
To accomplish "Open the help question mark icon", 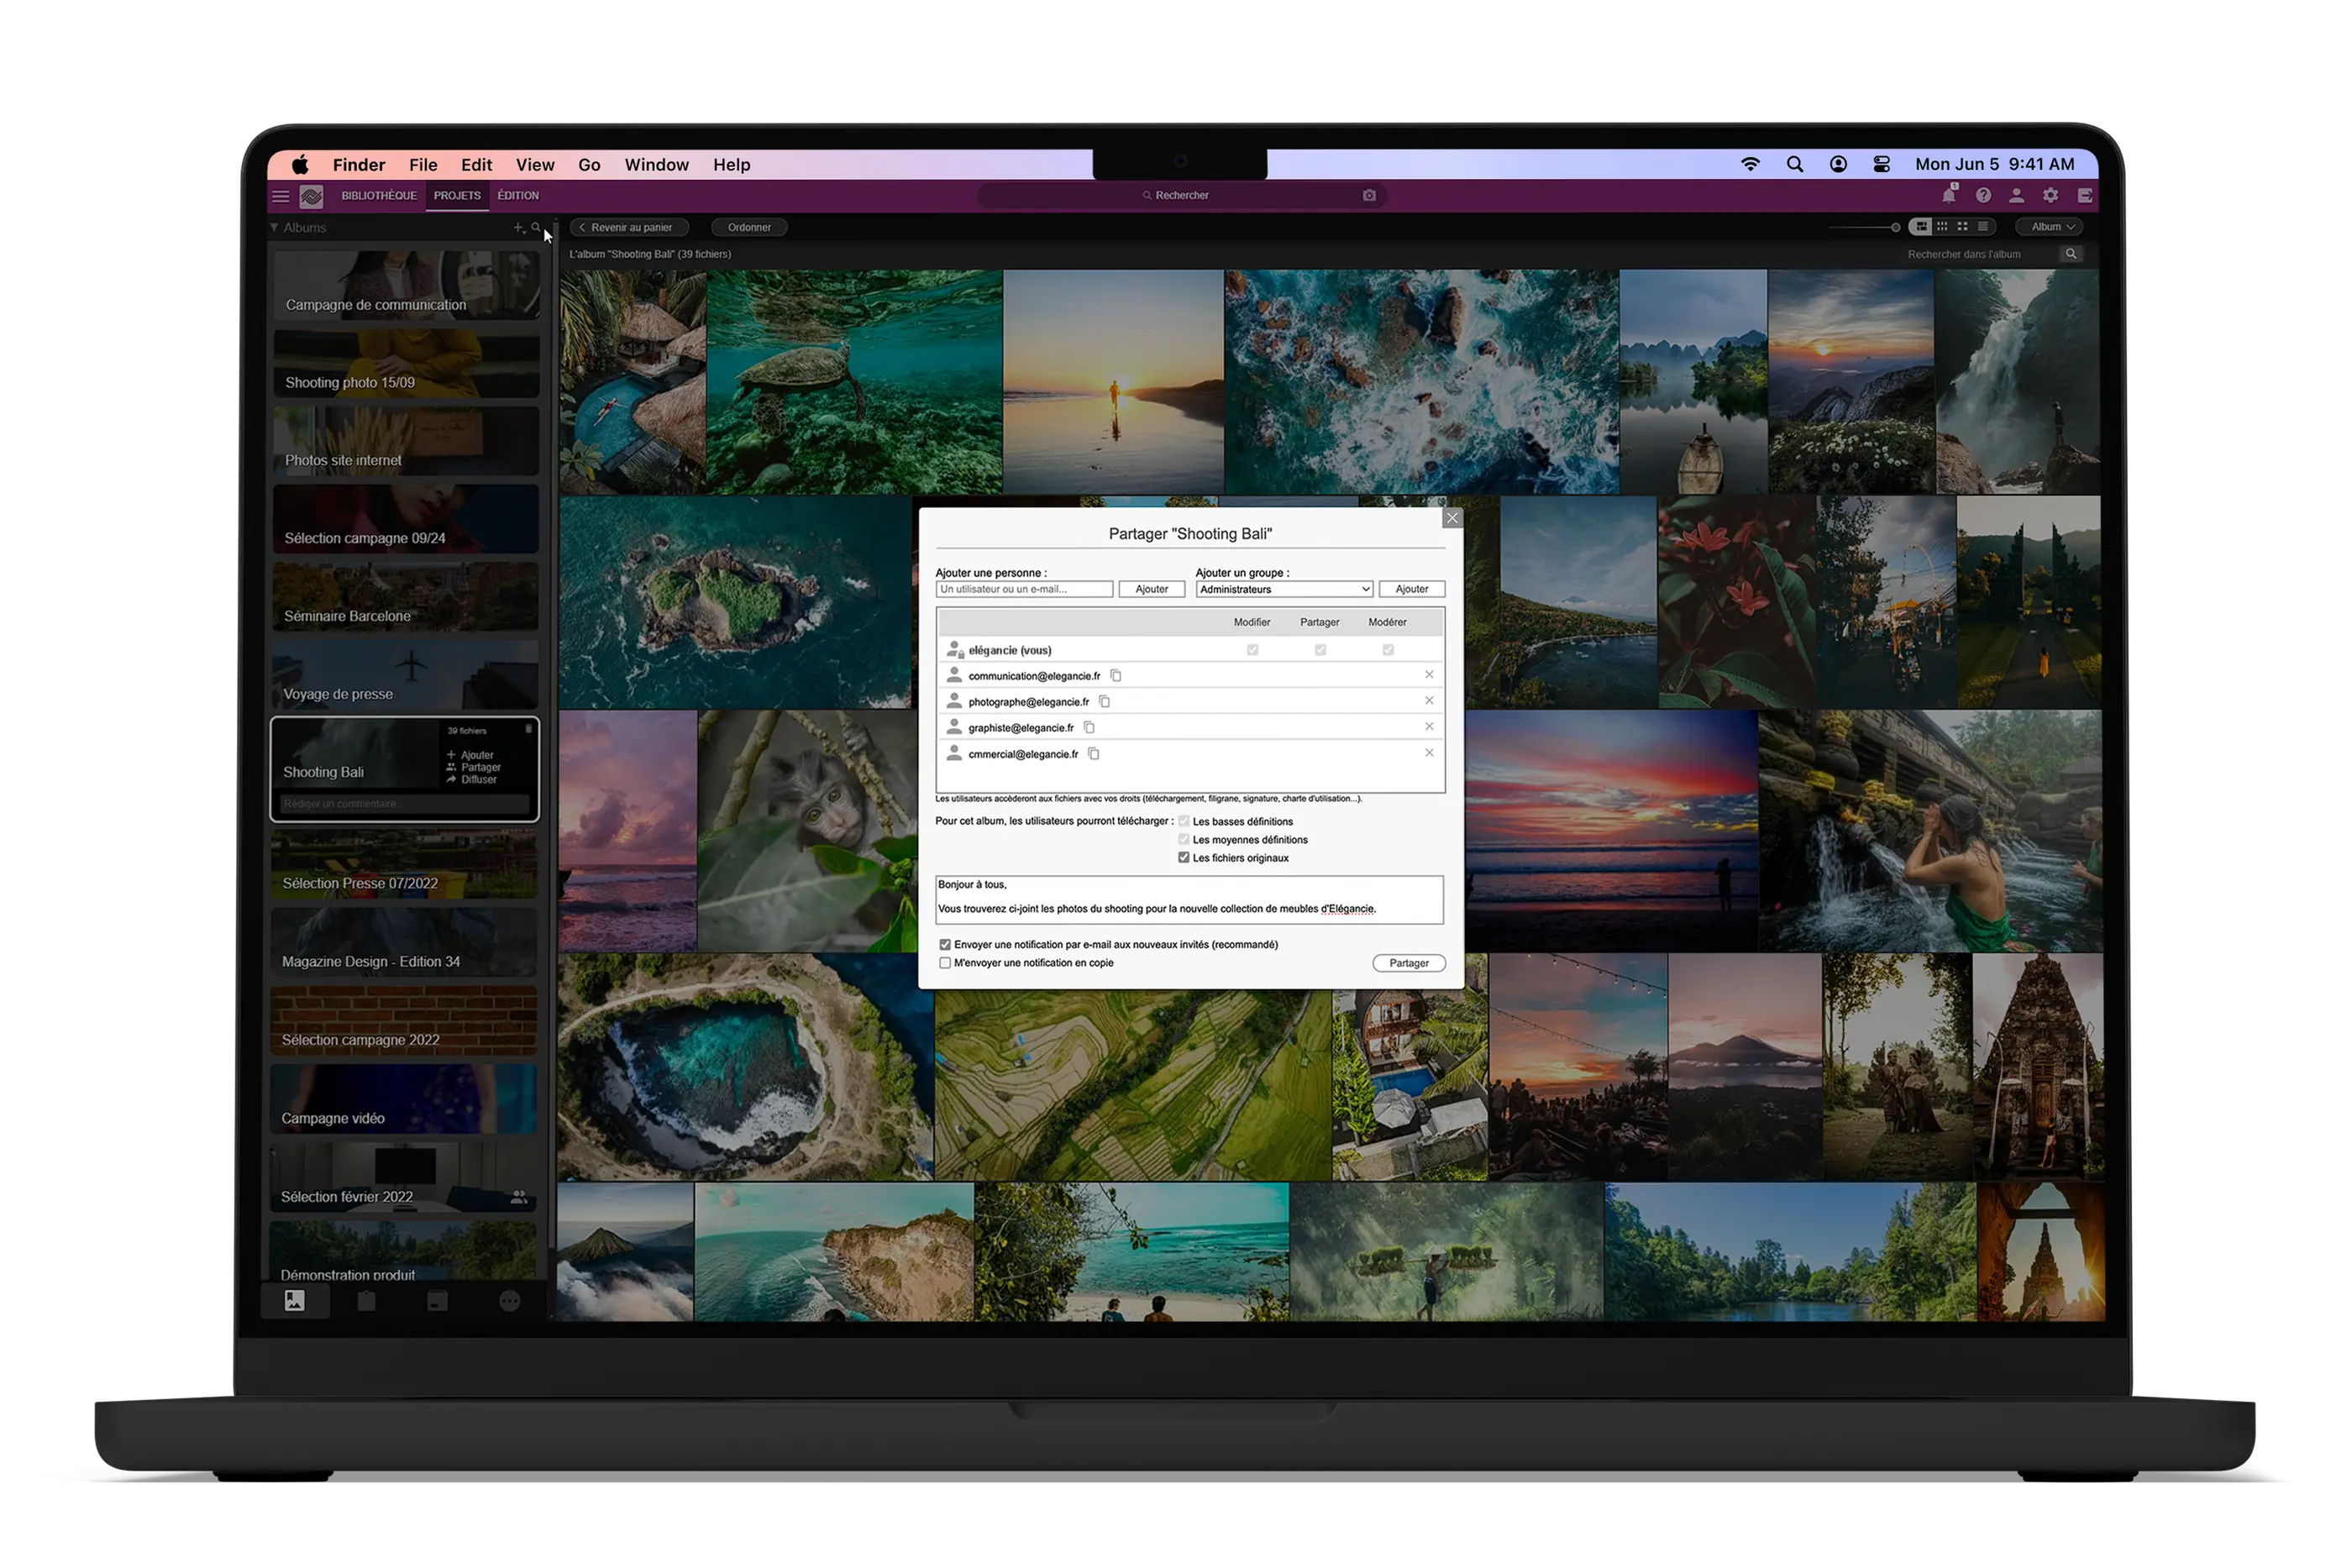I will (x=1983, y=196).
